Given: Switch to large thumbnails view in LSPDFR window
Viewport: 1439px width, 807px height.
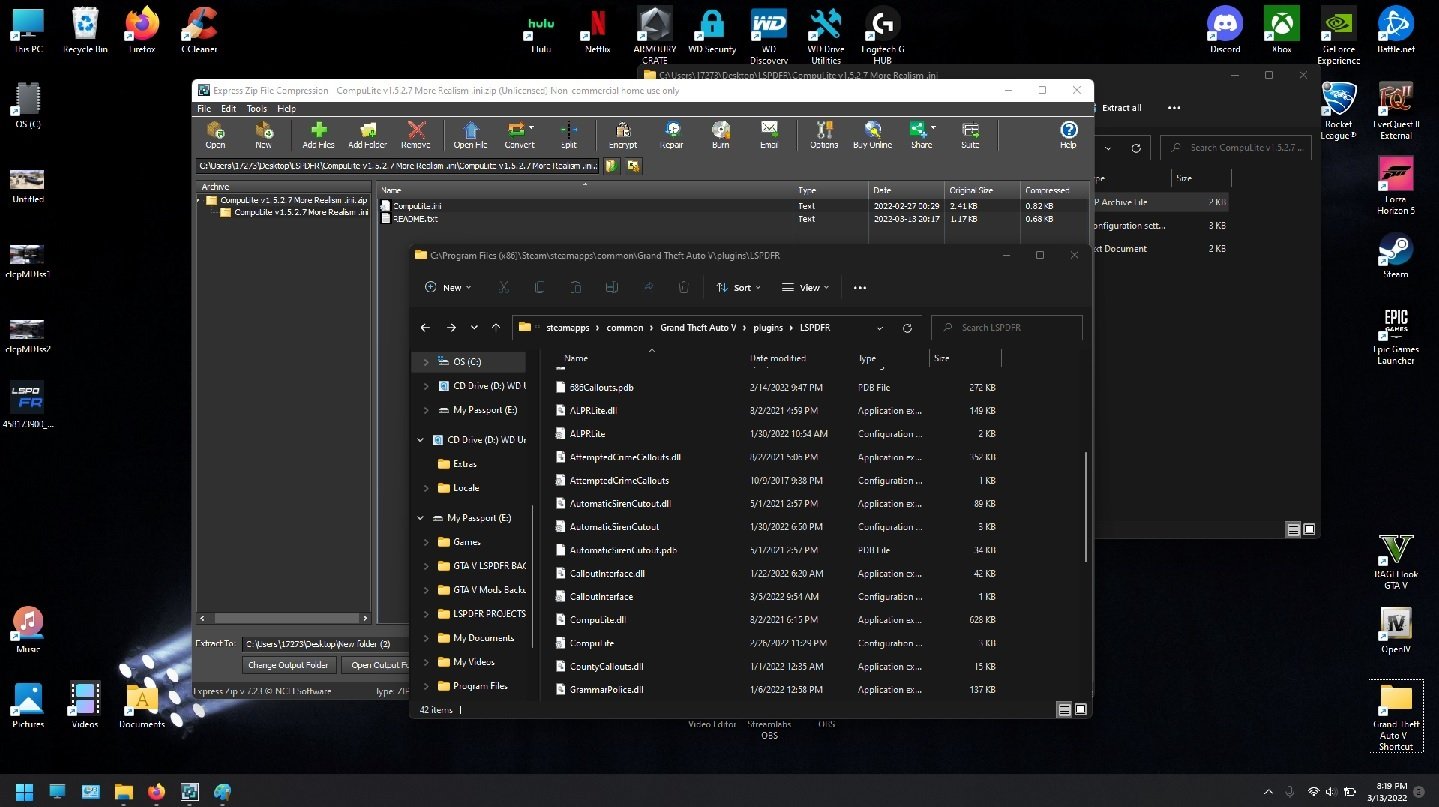Looking at the screenshot, I should [x=1081, y=710].
